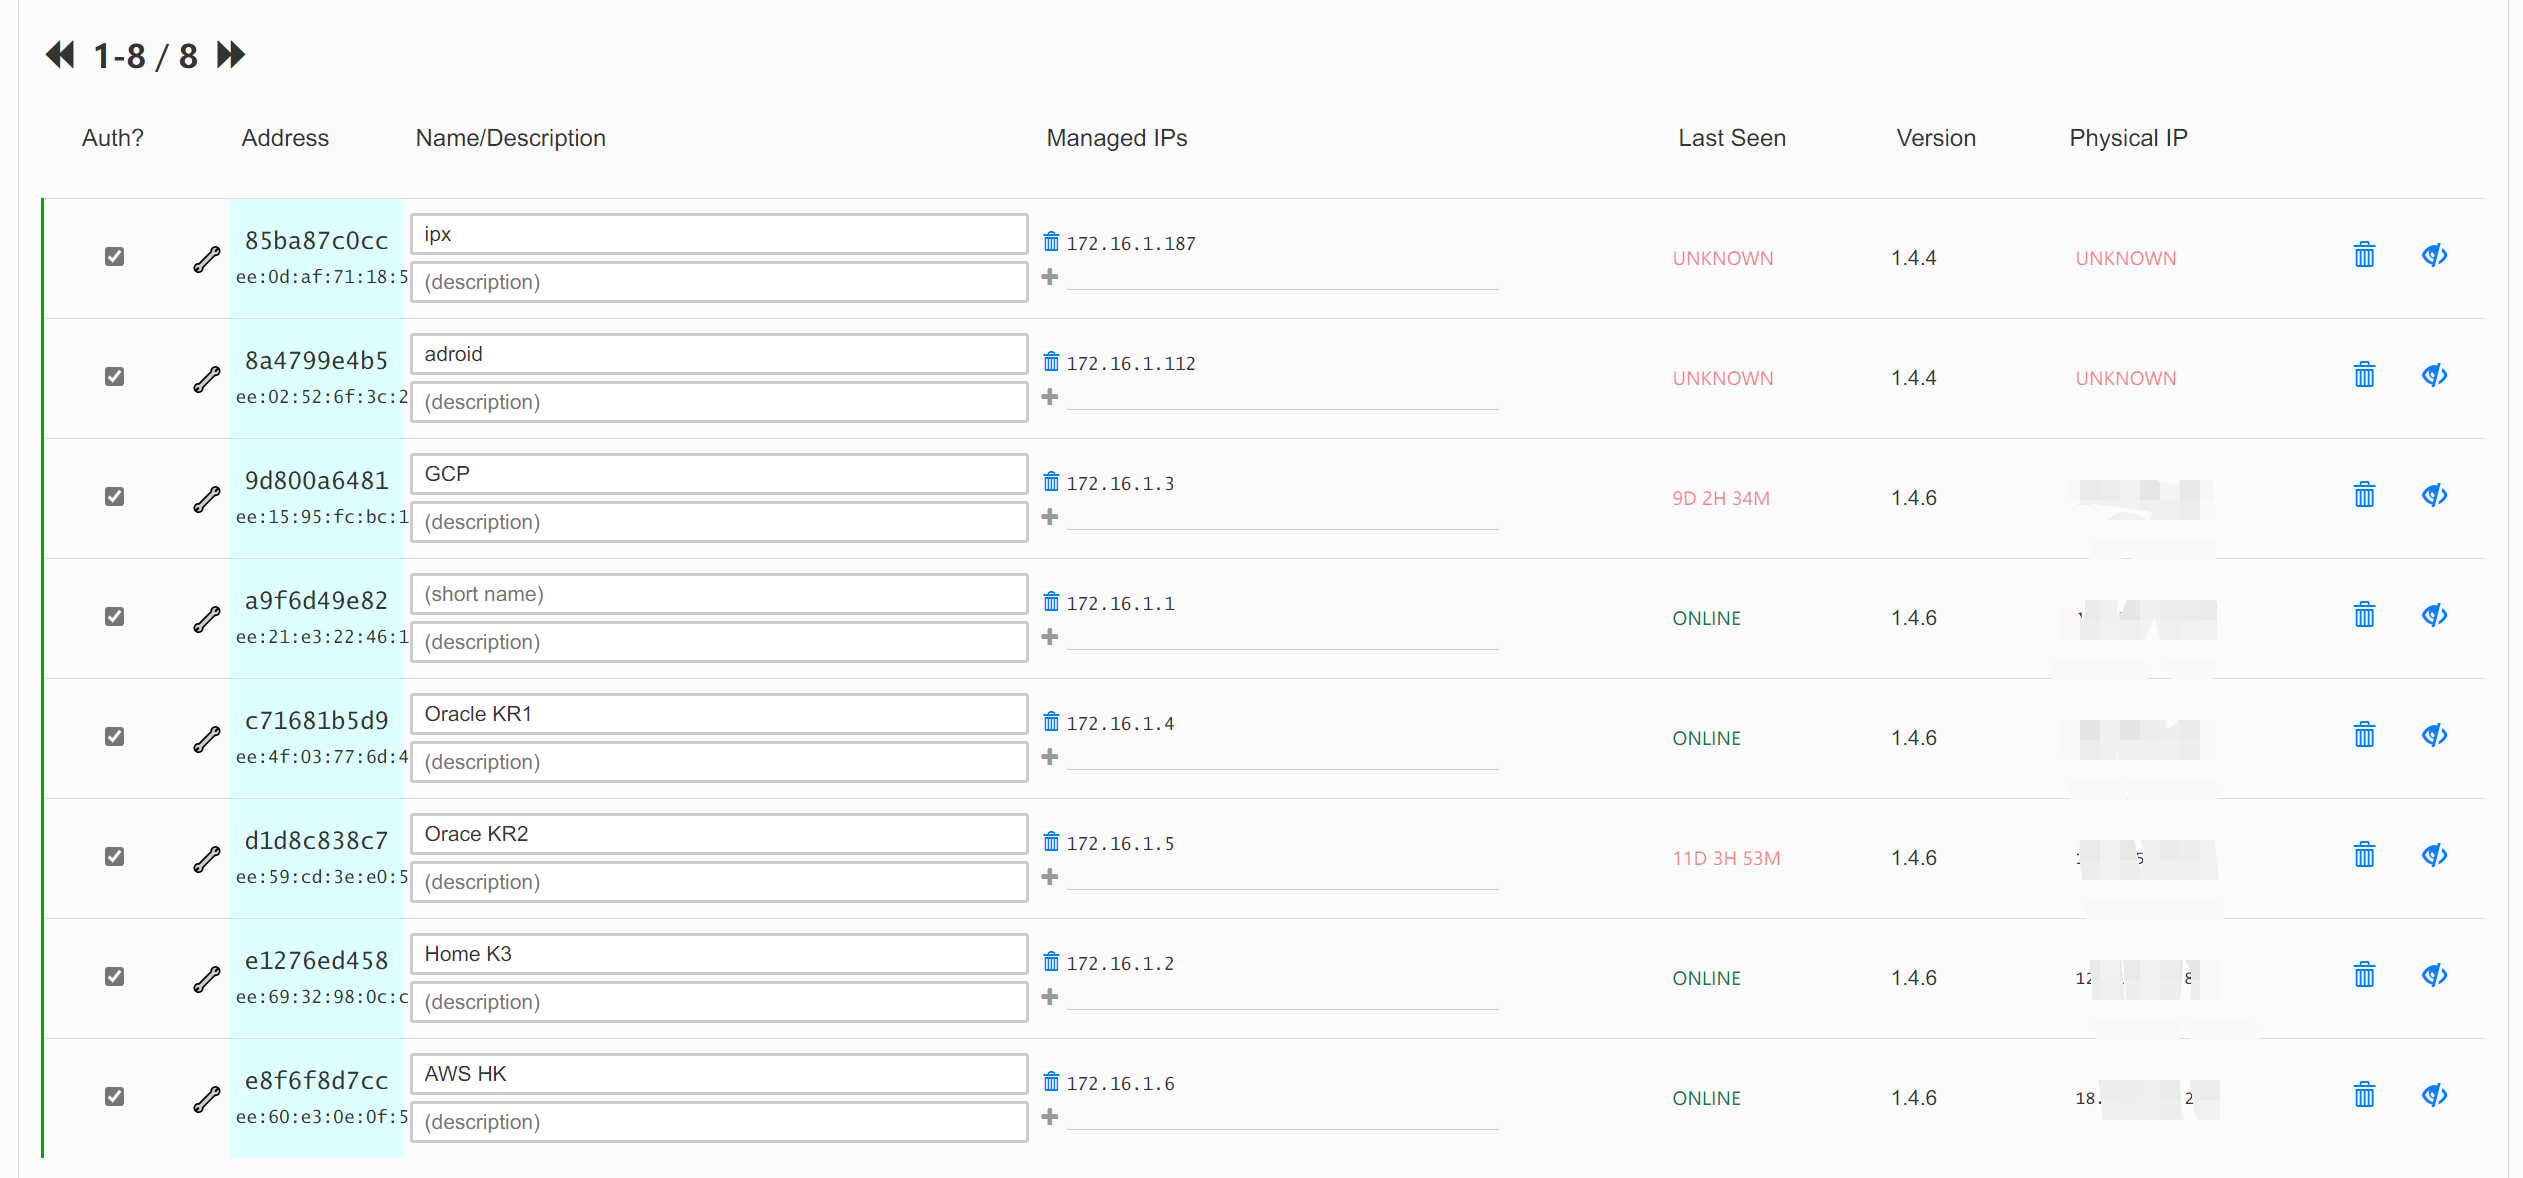Image resolution: width=2523 pixels, height=1178 pixels.
Task: Show hidden physical IP for Oracle KR1
Action: click(x=2434, y=735)
